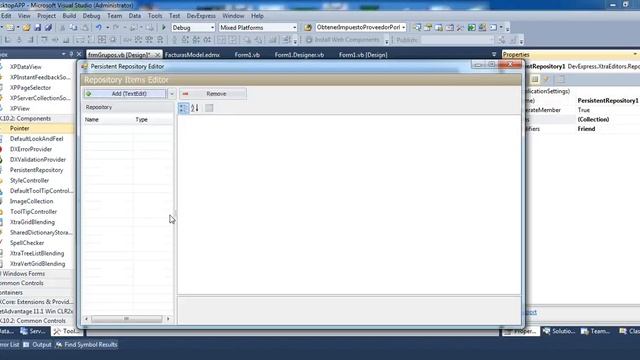The image size is (640, 360).
Task: Switch to the FacturasModel.edmx tab
Action: click(192, 55)
